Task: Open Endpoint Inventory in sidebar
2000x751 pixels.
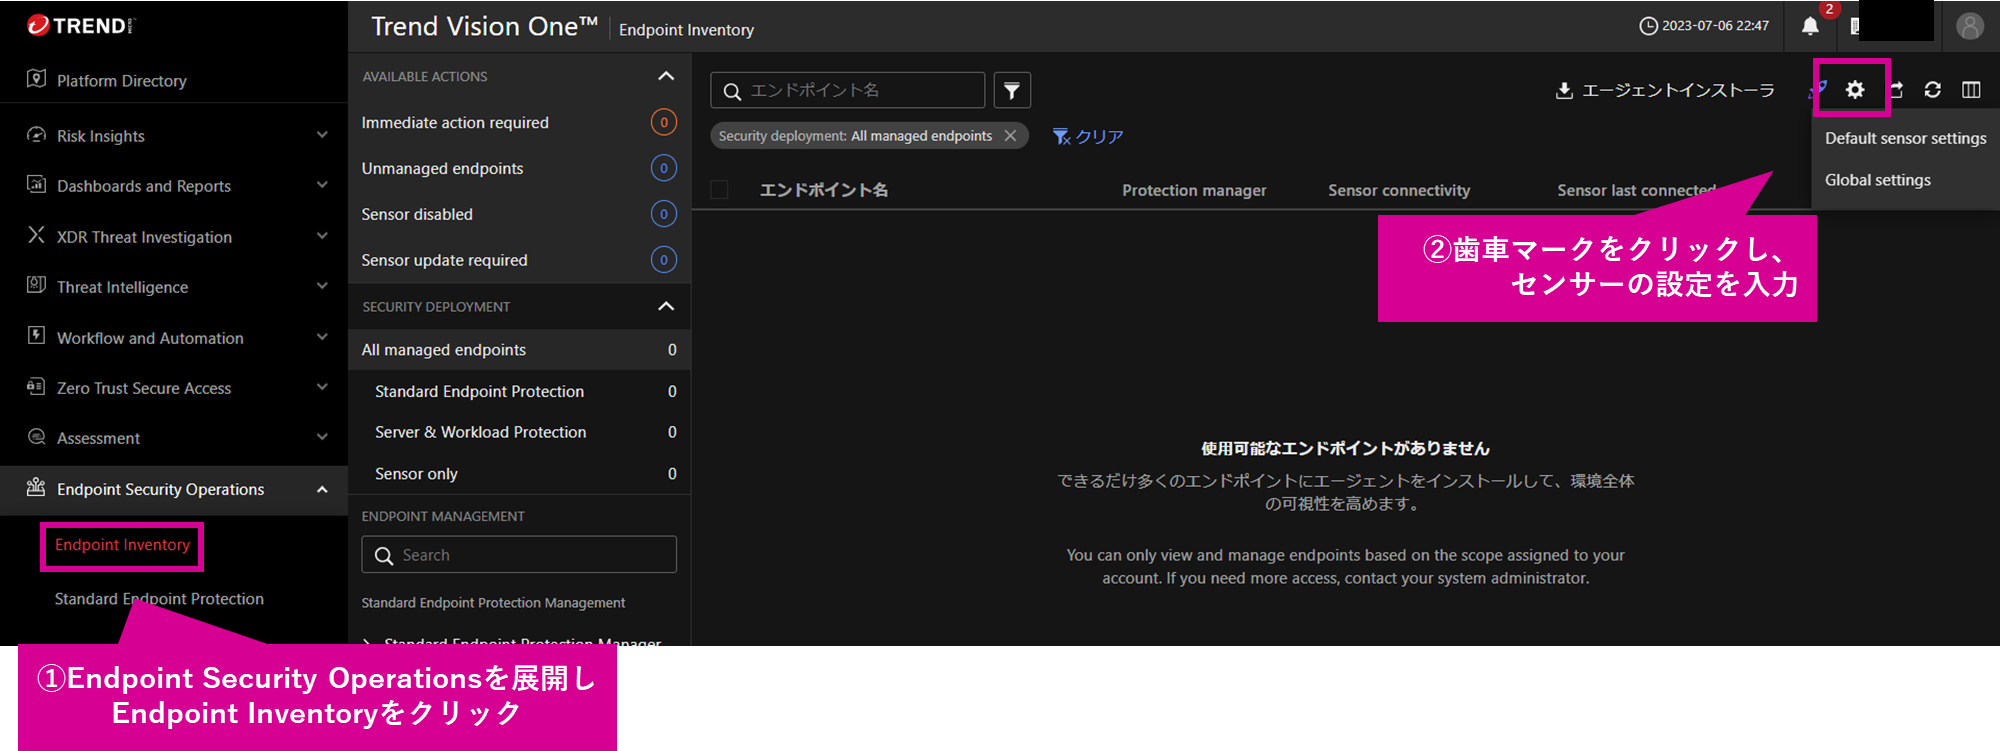Action: (x=122, y=545)
